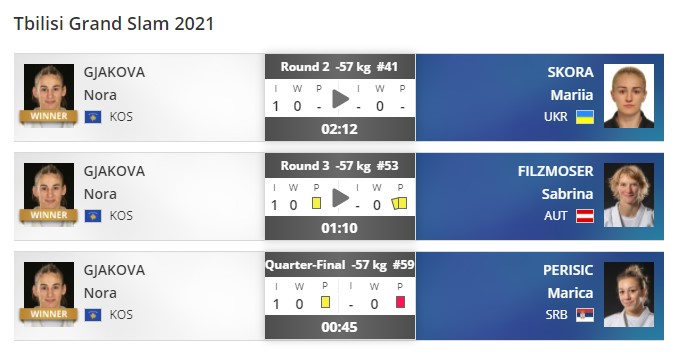The width and height of the screenshot is (699, 363).
Task: Click the Austria flag next to AUT
Action: pos(584,216)
